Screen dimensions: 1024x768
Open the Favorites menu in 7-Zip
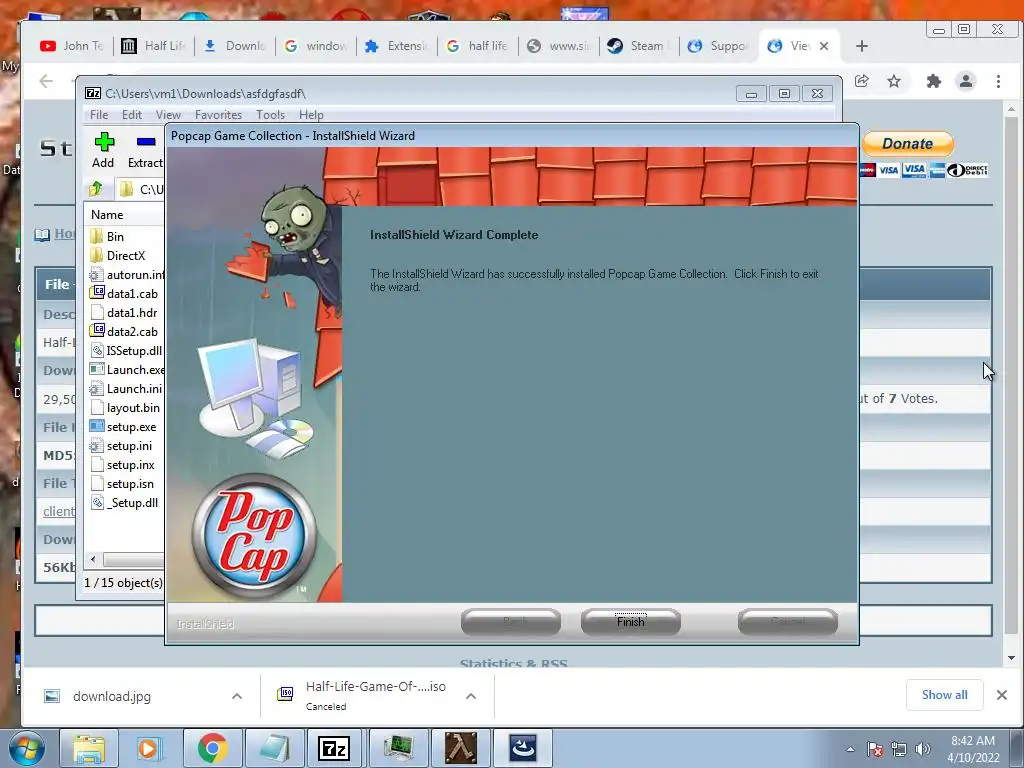(x=218, y=114)
